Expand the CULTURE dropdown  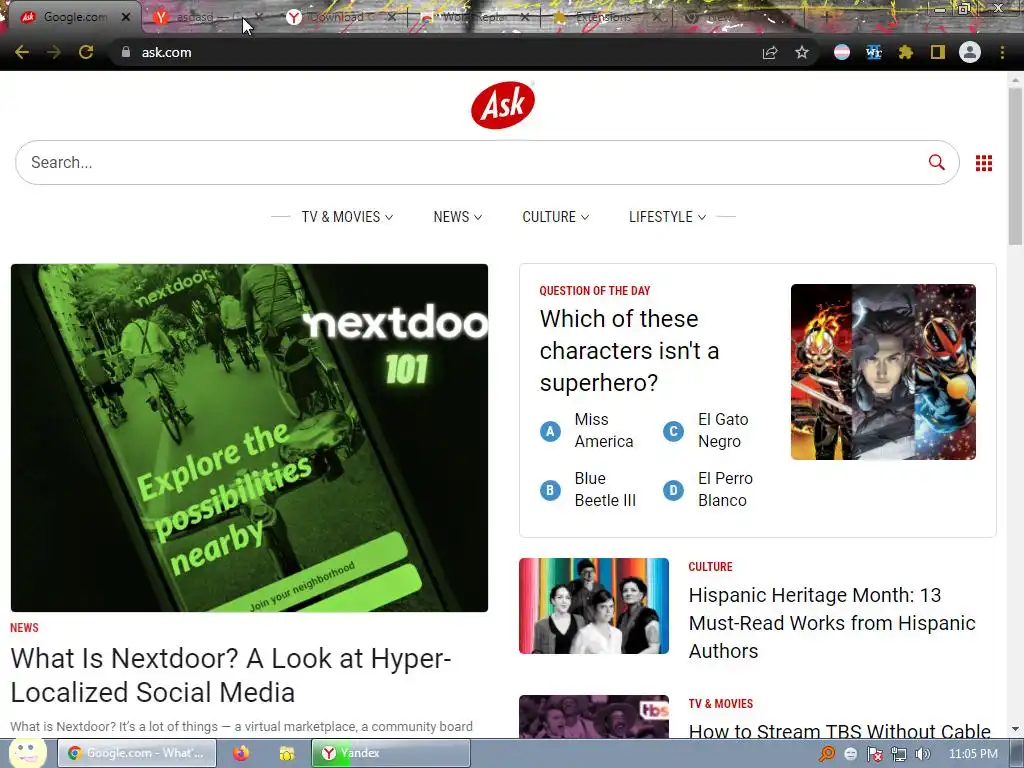(x=555, y=217)
